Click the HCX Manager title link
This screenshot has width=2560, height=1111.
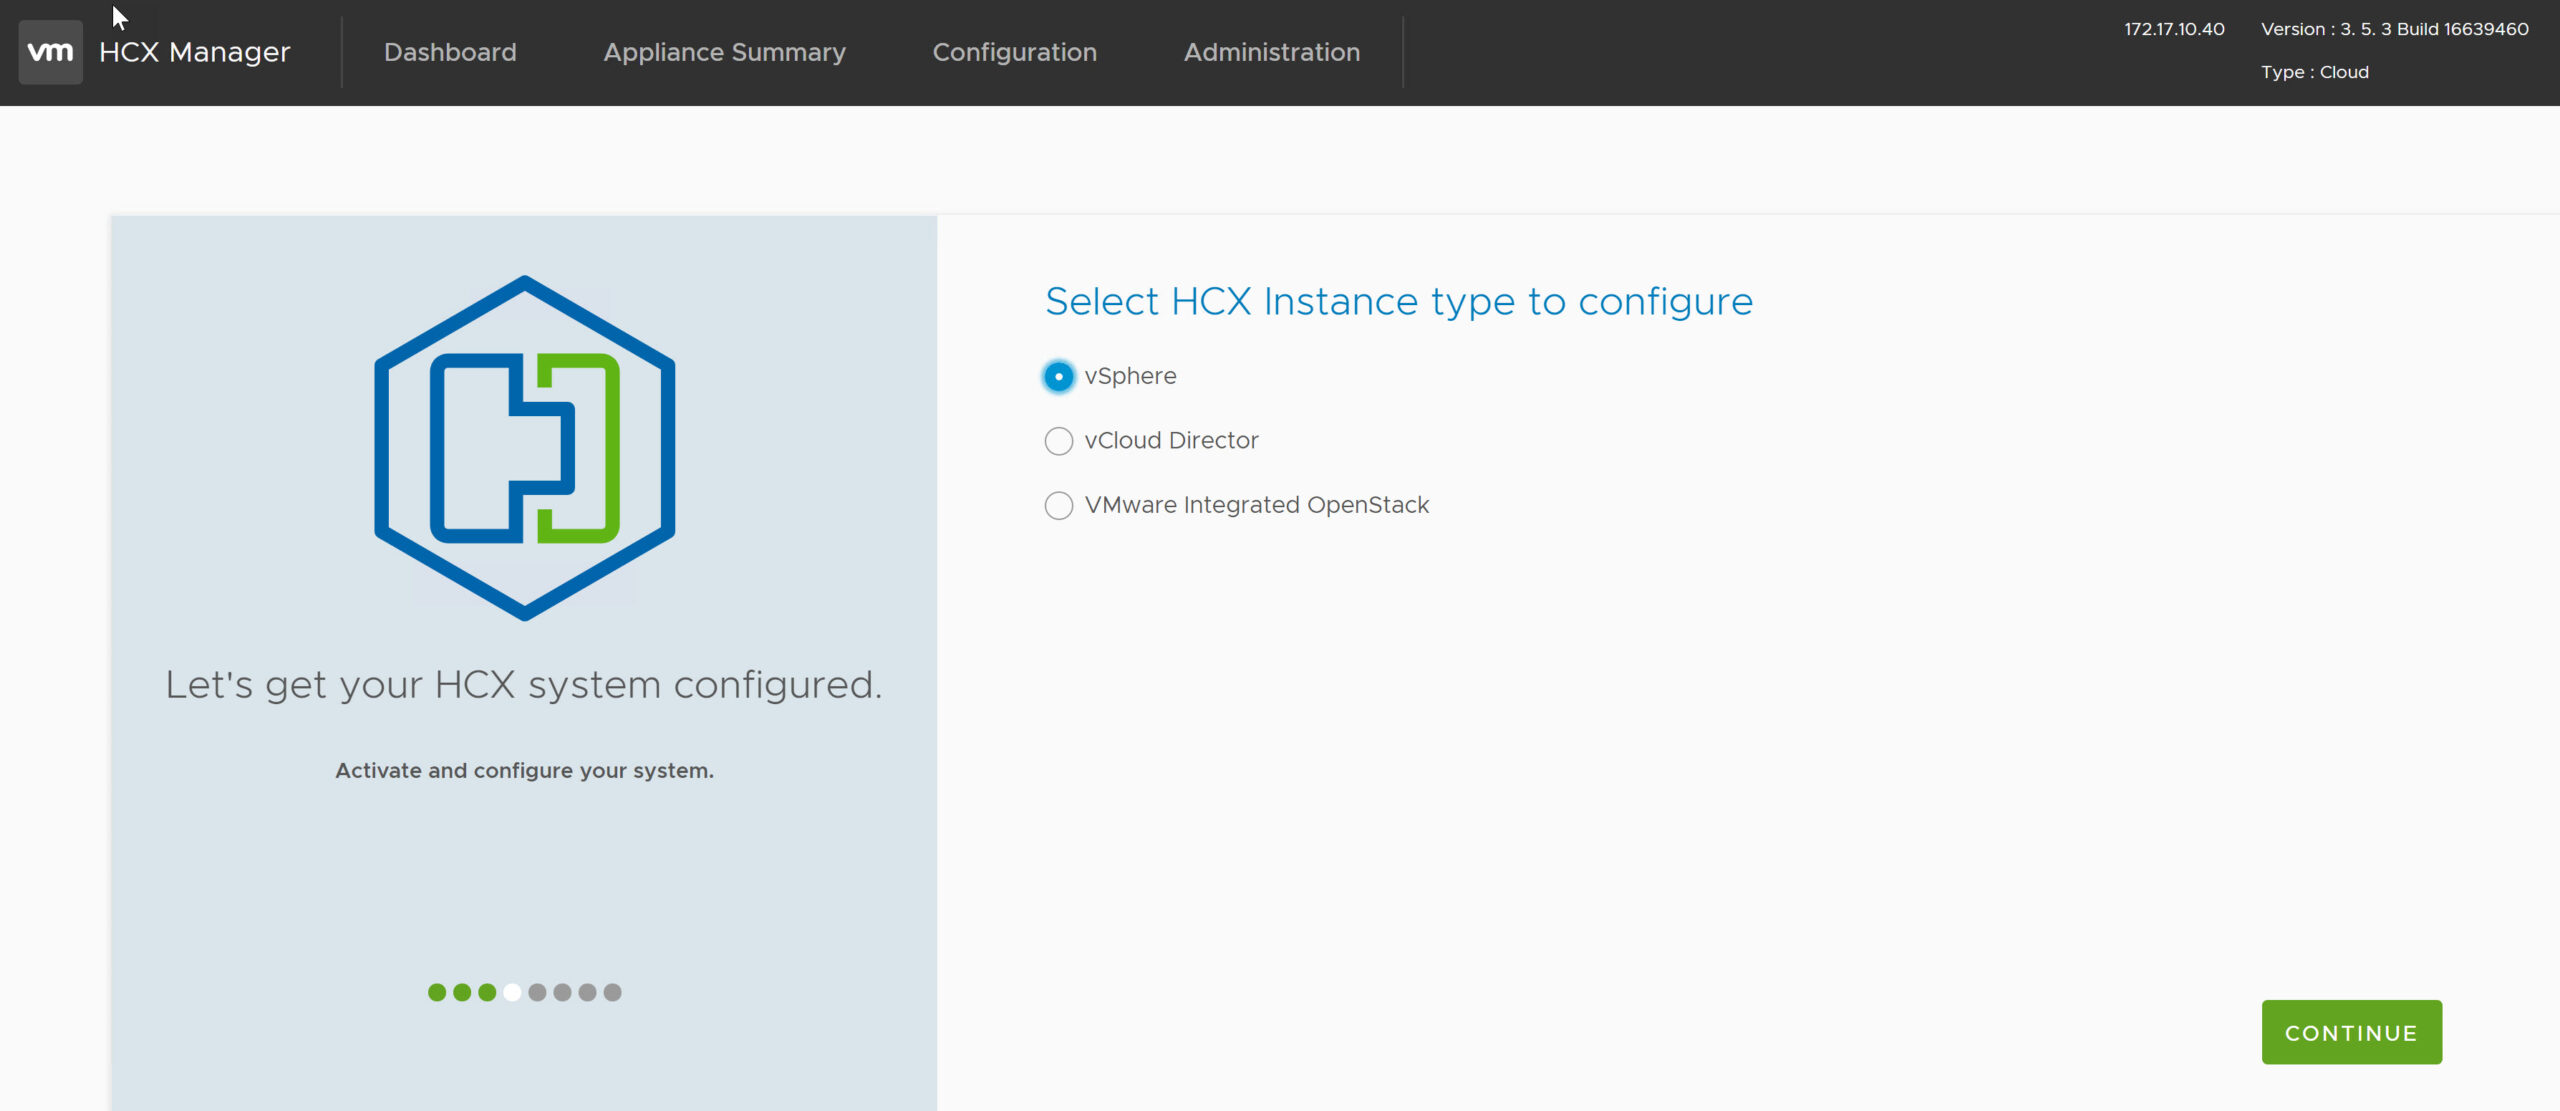click(x=194, y=52)
